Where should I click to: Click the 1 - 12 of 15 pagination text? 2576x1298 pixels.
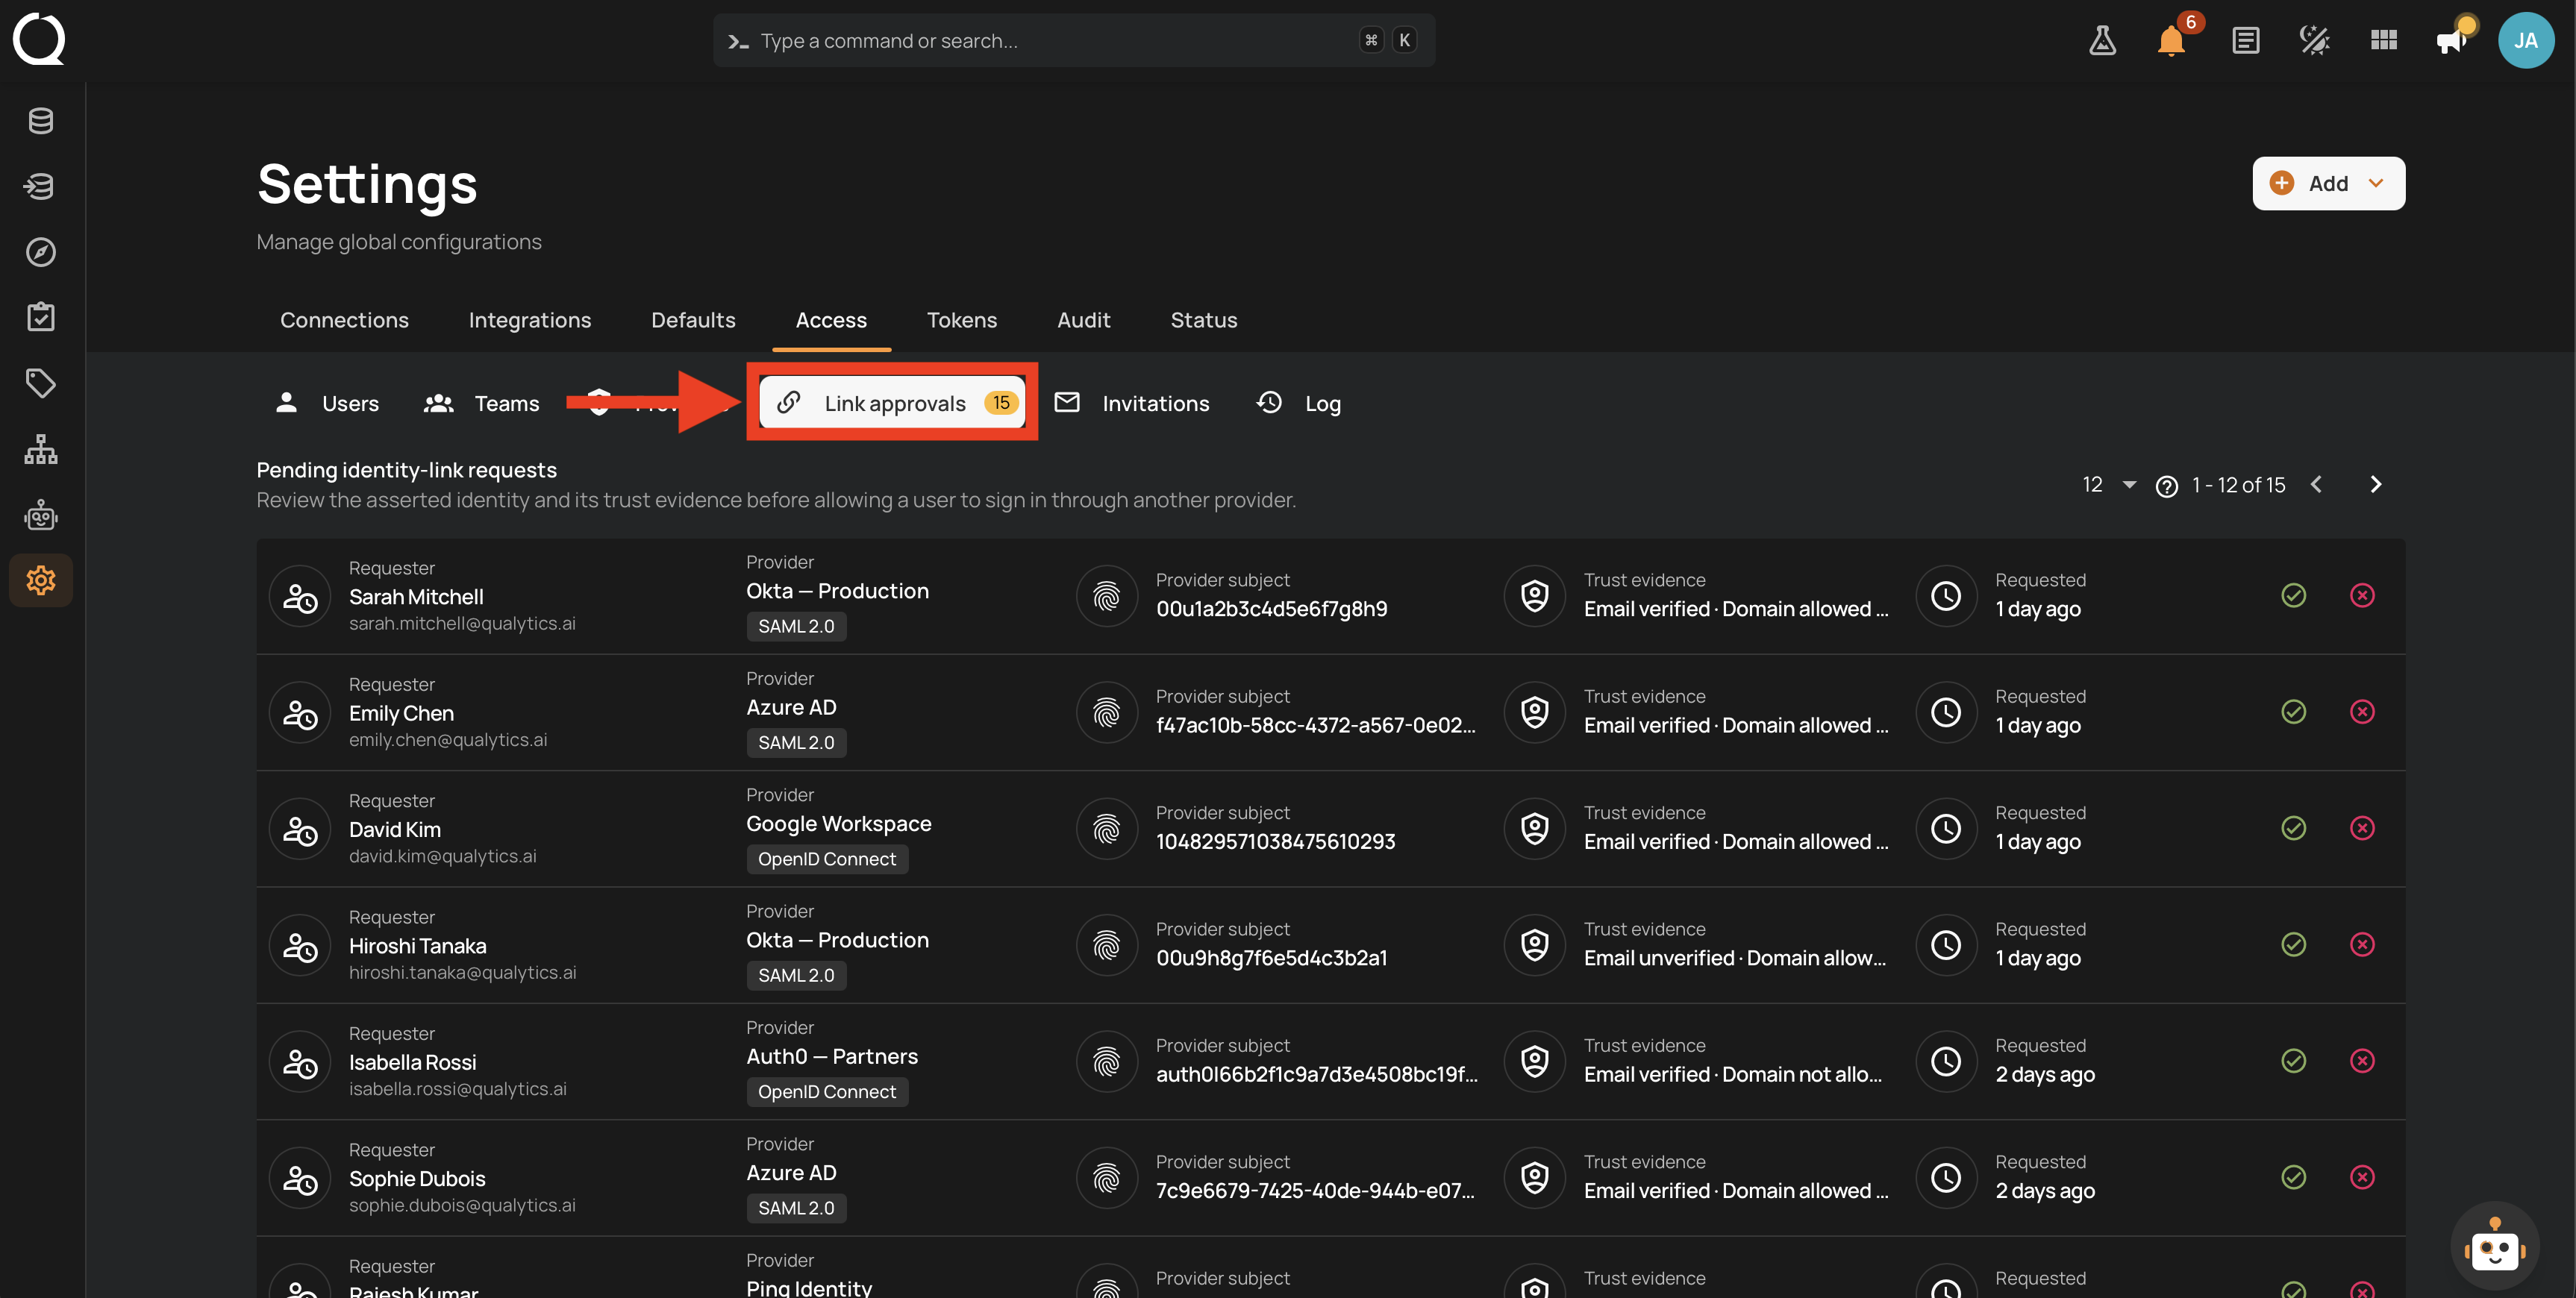coord(2238,485)
